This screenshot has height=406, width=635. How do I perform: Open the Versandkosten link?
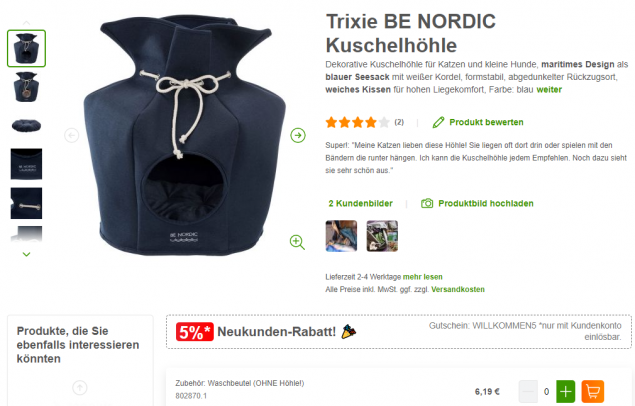(458, 289)
